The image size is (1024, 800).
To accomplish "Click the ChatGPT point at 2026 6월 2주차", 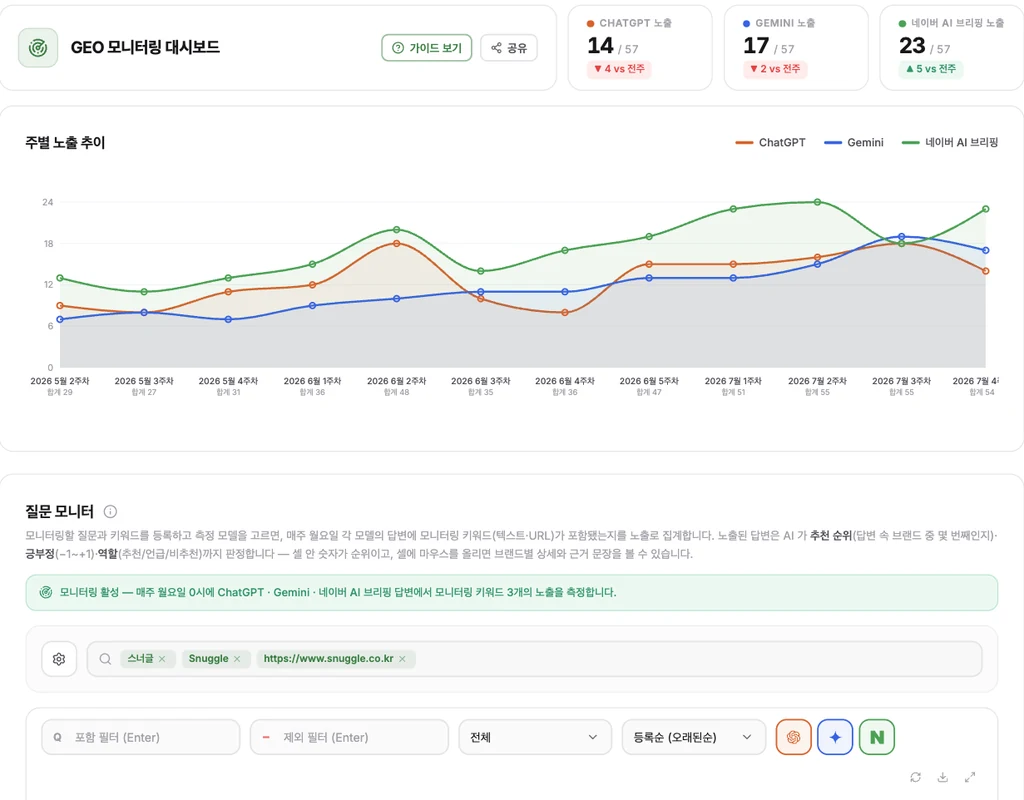I will tap(396, 244).
